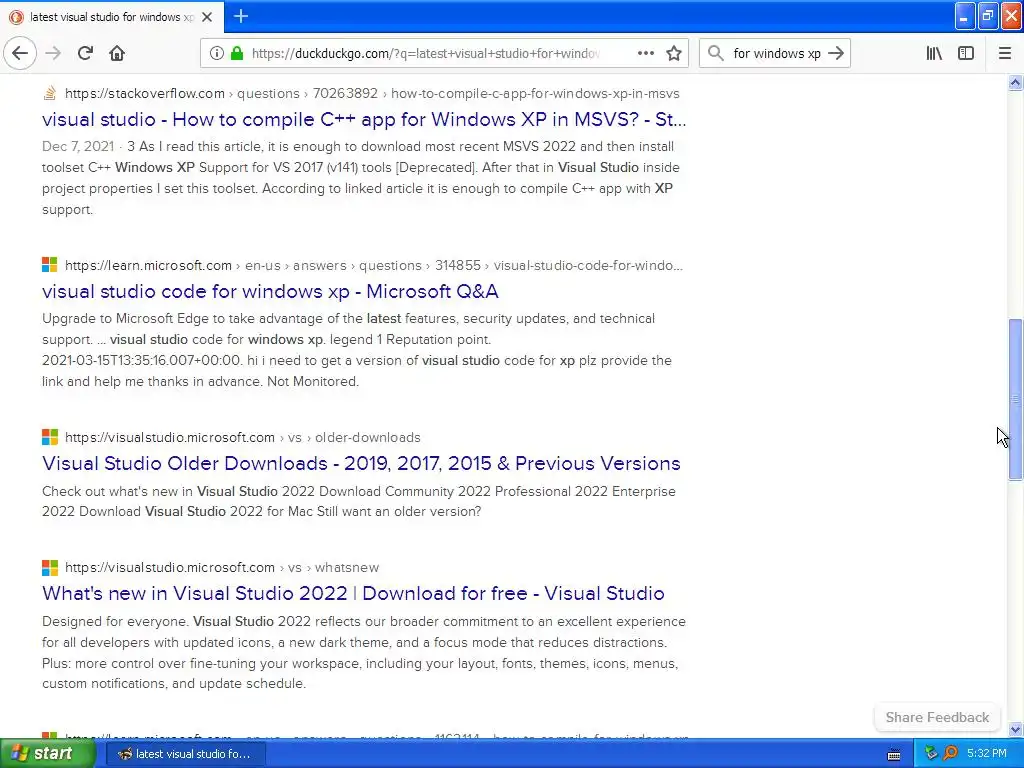
Task: Click the scrollbar up arrow
Action: pos(1015,82)
